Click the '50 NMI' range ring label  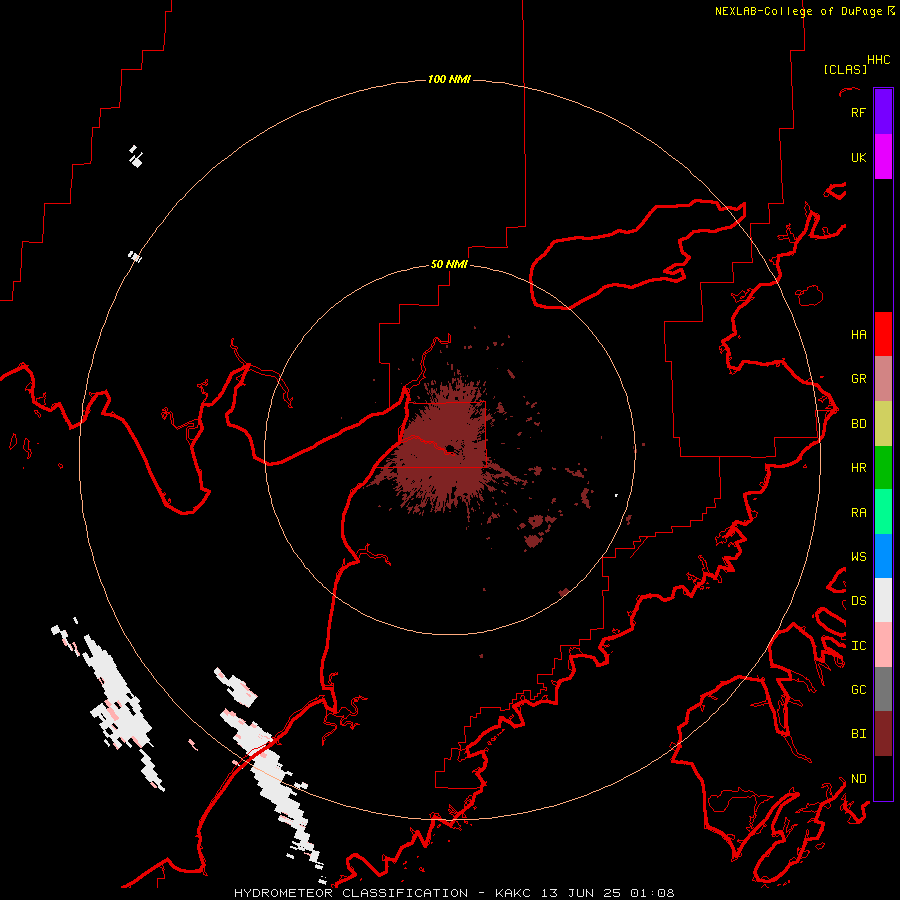[x=449, y=264]
